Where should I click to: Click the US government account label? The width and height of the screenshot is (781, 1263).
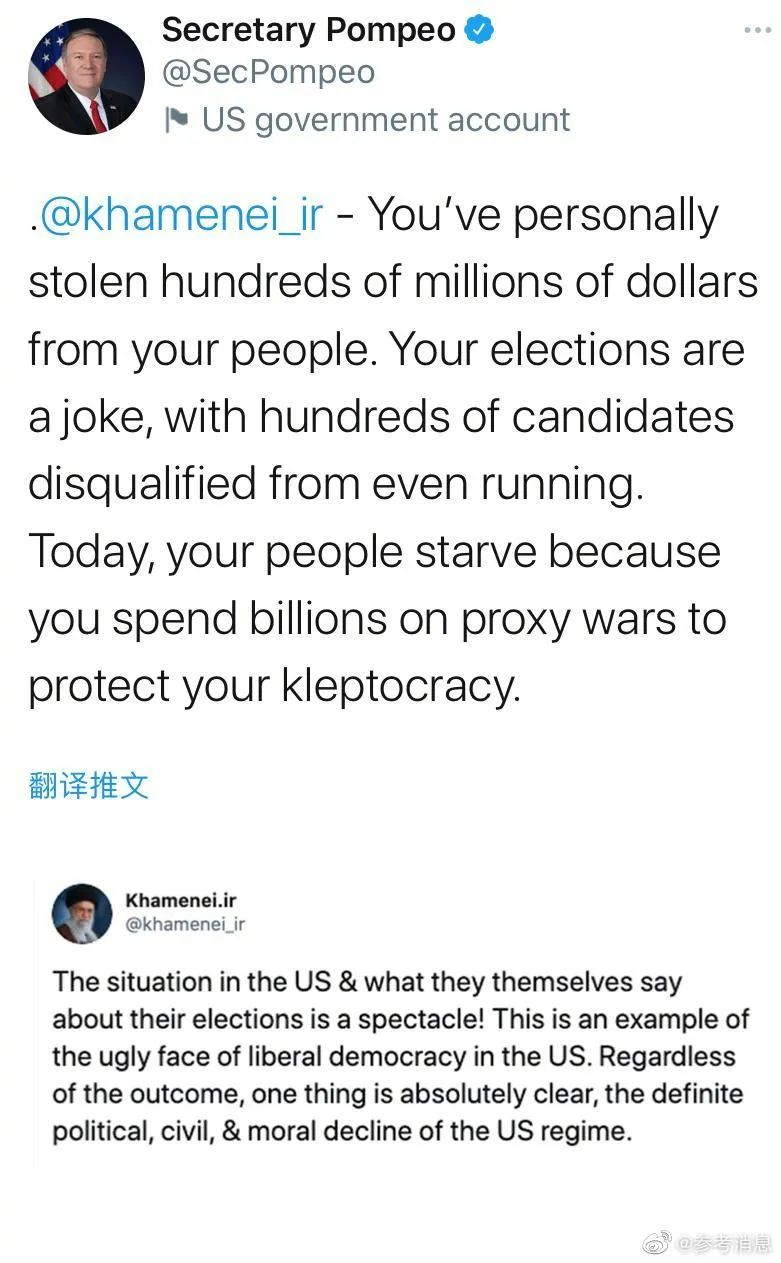click(385, 120)
